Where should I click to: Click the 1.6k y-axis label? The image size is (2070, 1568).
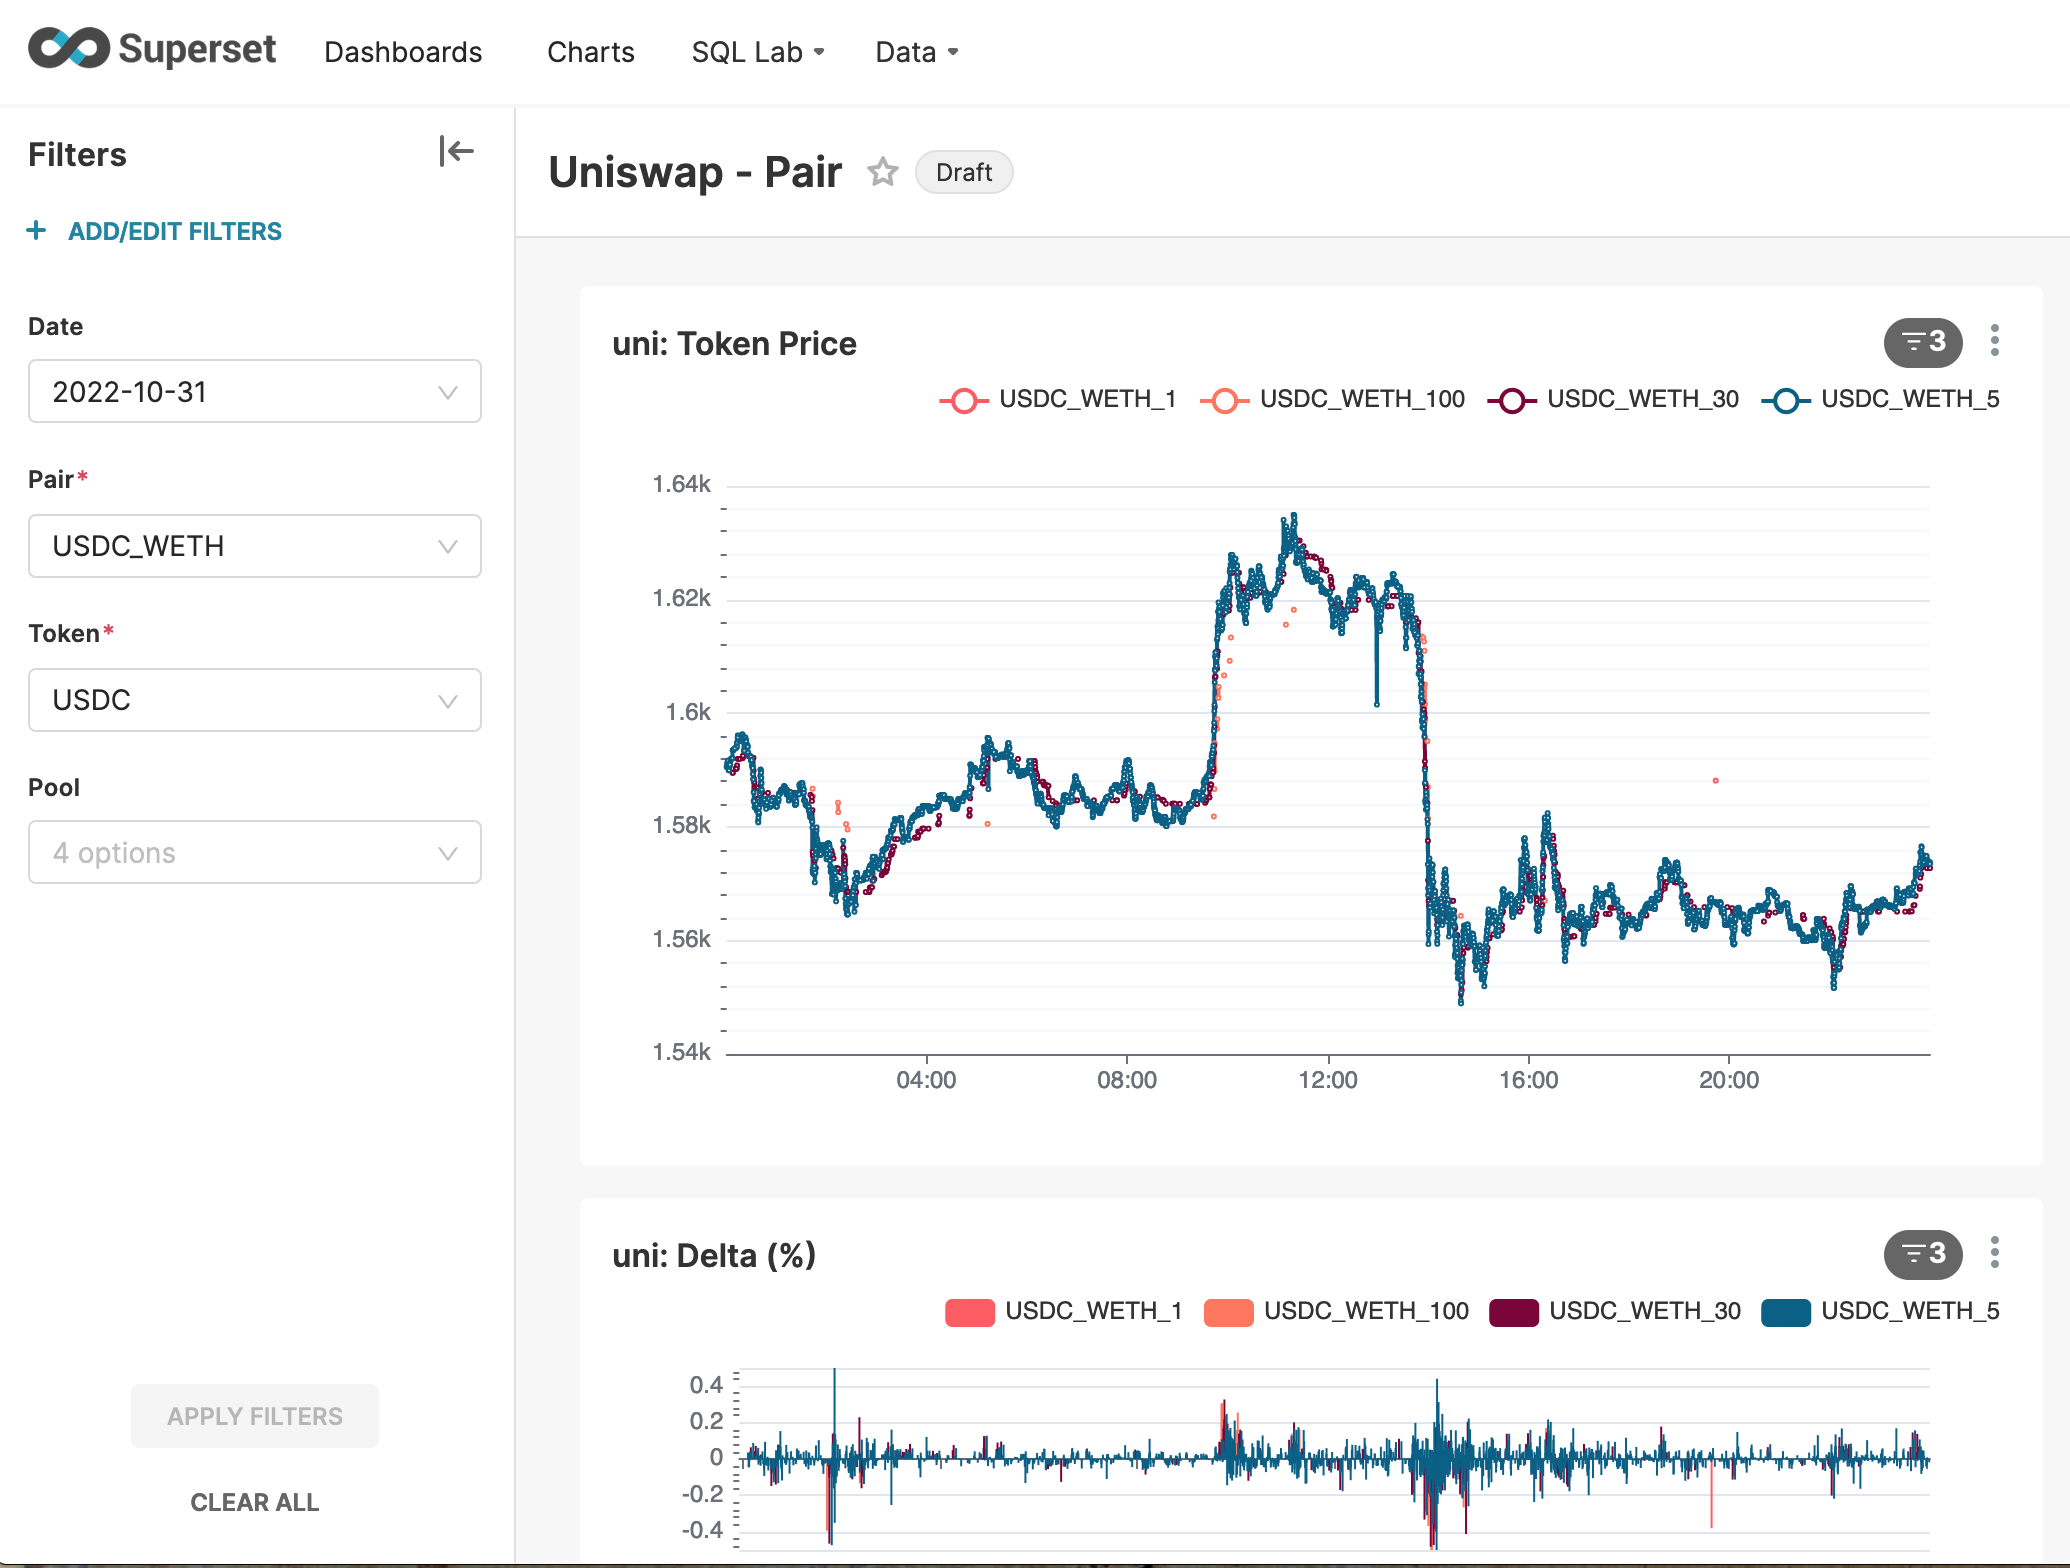click(688, 712)
